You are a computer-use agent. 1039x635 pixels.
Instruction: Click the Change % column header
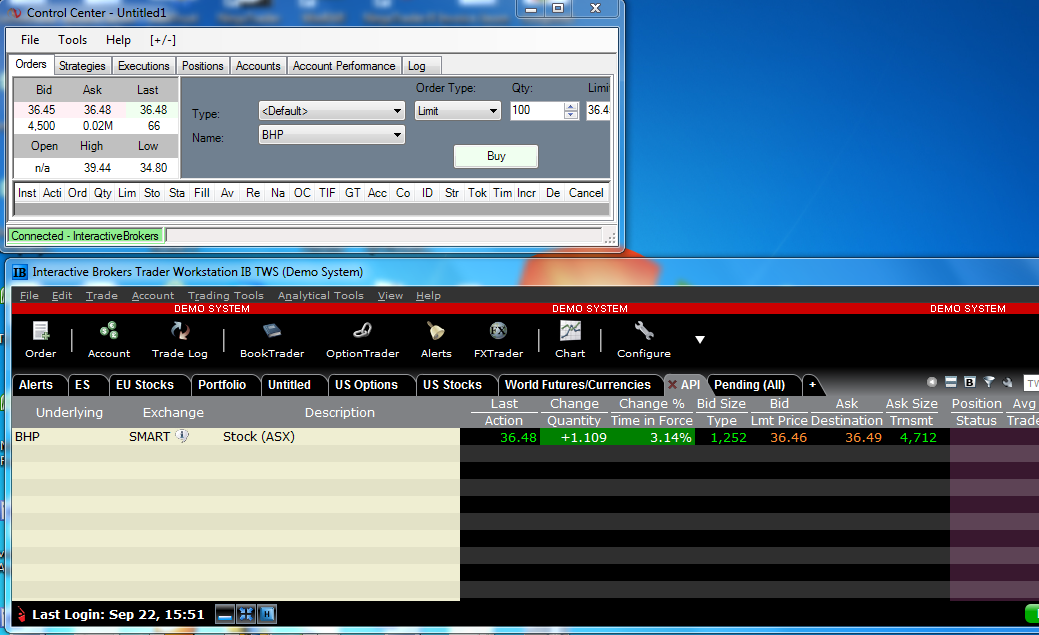click(651, 403)
